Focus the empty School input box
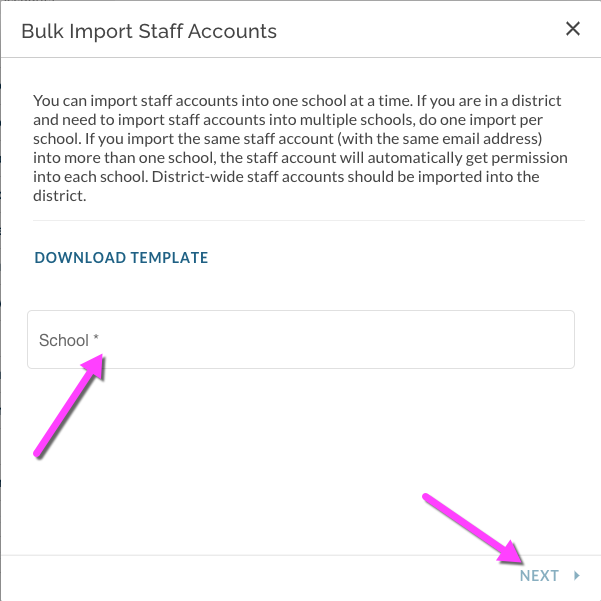This screenshot has height=601, width=601. 301,340
